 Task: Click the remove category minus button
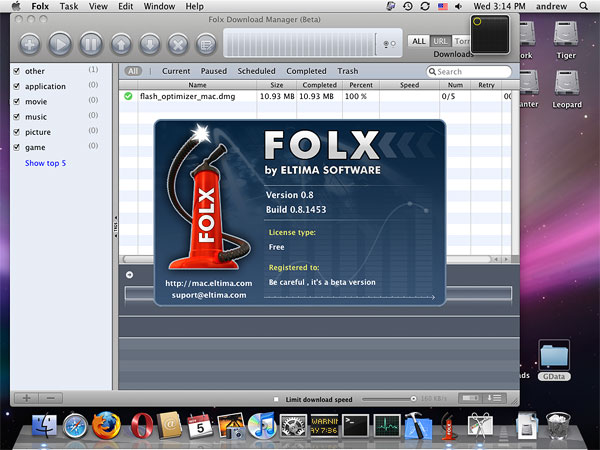coord(51,398)
